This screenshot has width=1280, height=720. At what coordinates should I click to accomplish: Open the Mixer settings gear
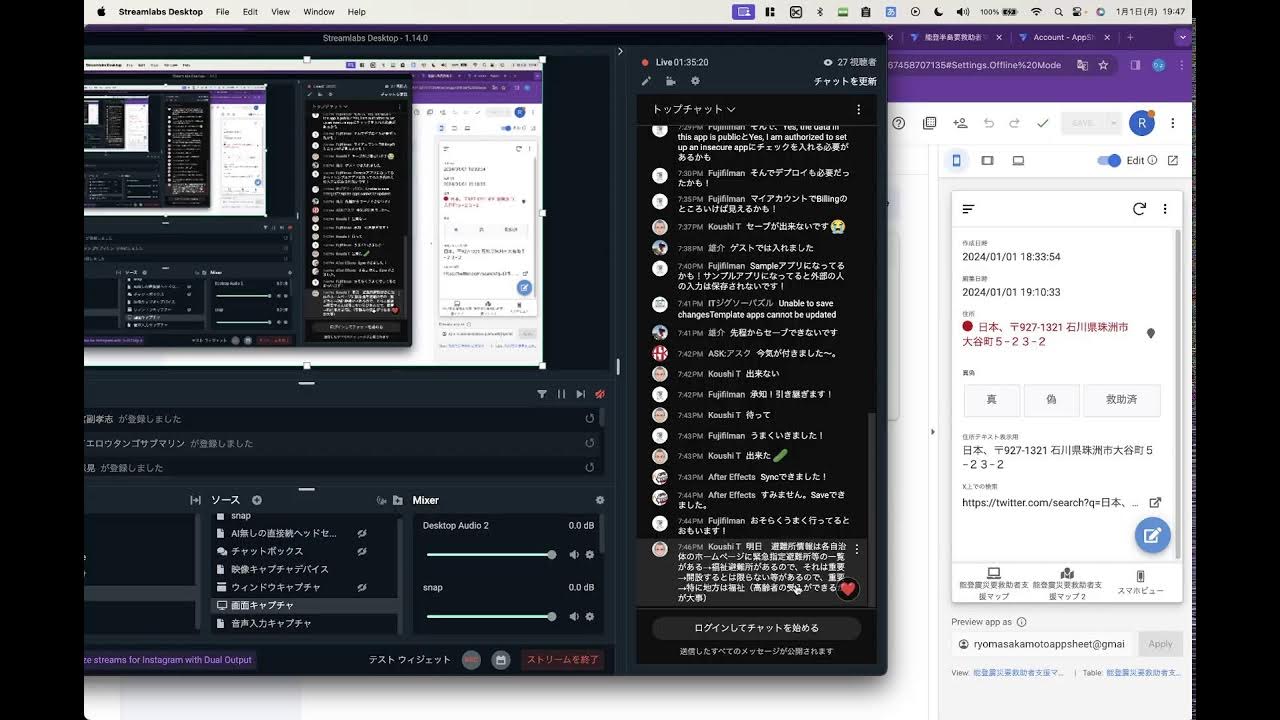click(x=599, y=499)
